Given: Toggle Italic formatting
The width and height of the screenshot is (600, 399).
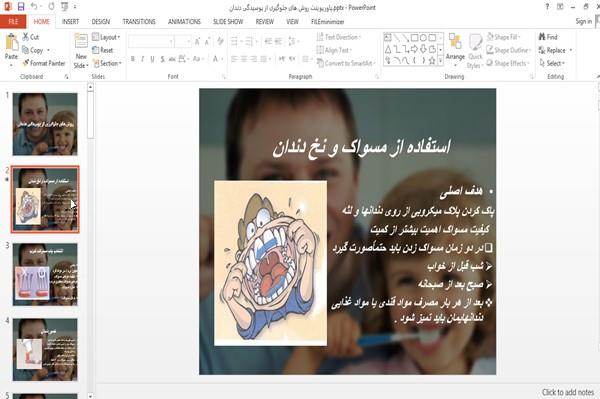Looking at the screenshot, I should (x=142, y=59).
